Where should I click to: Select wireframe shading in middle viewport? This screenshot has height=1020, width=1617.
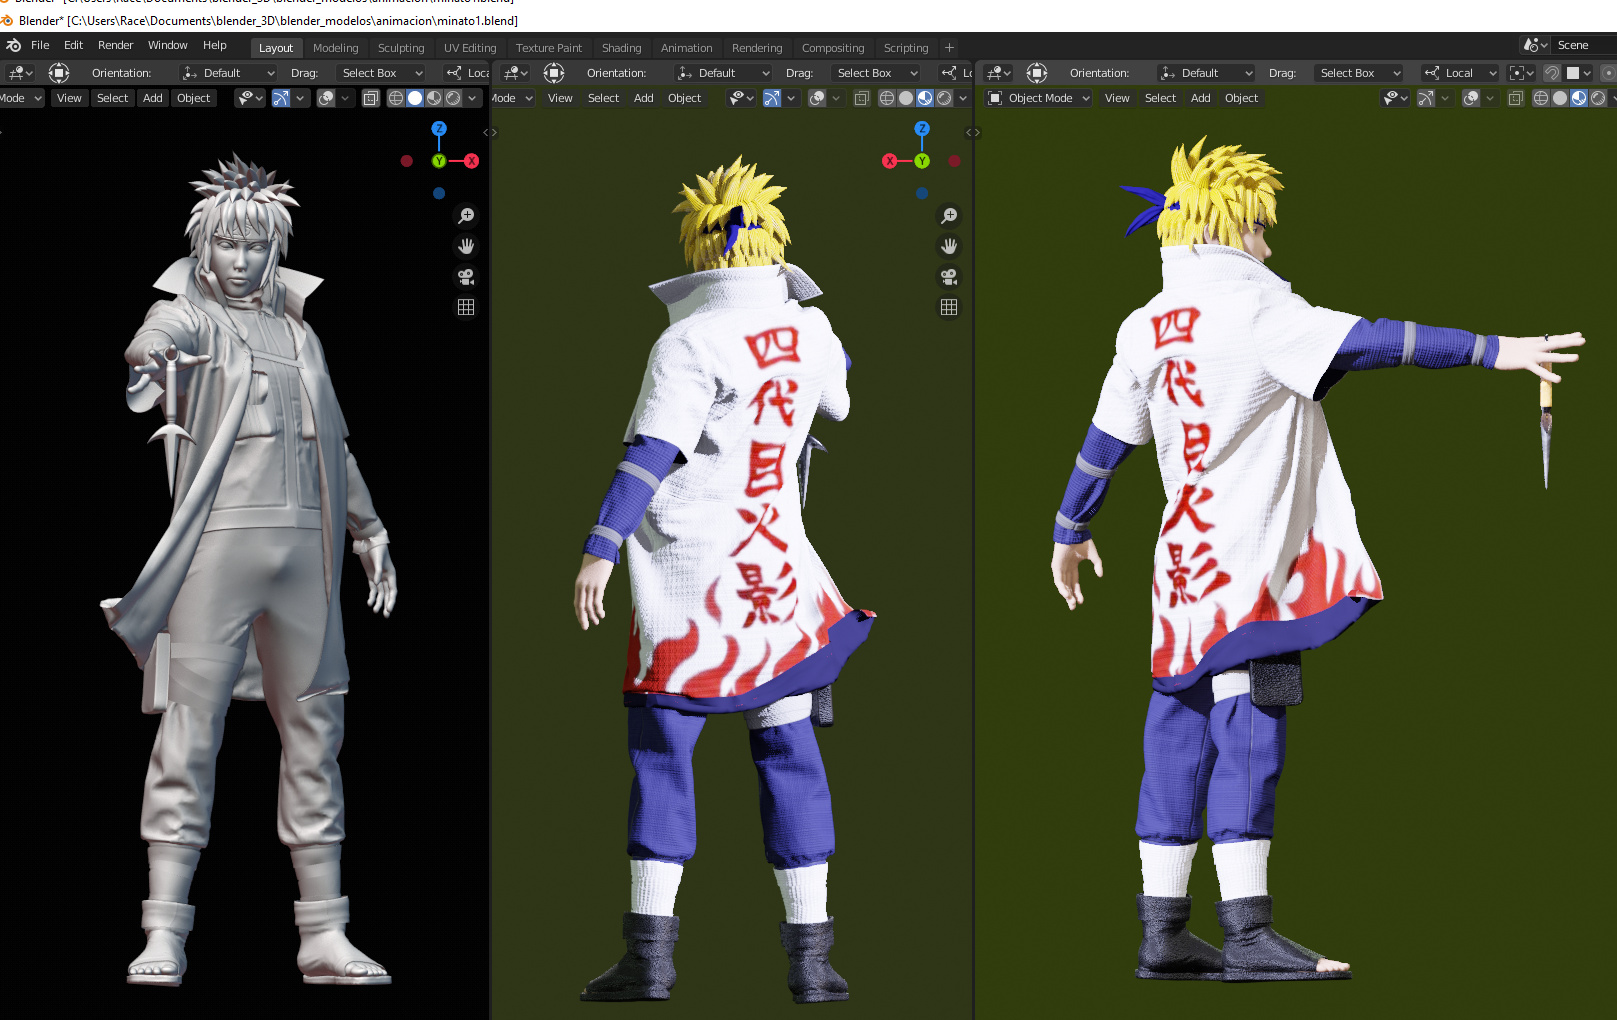pos(887,98)
